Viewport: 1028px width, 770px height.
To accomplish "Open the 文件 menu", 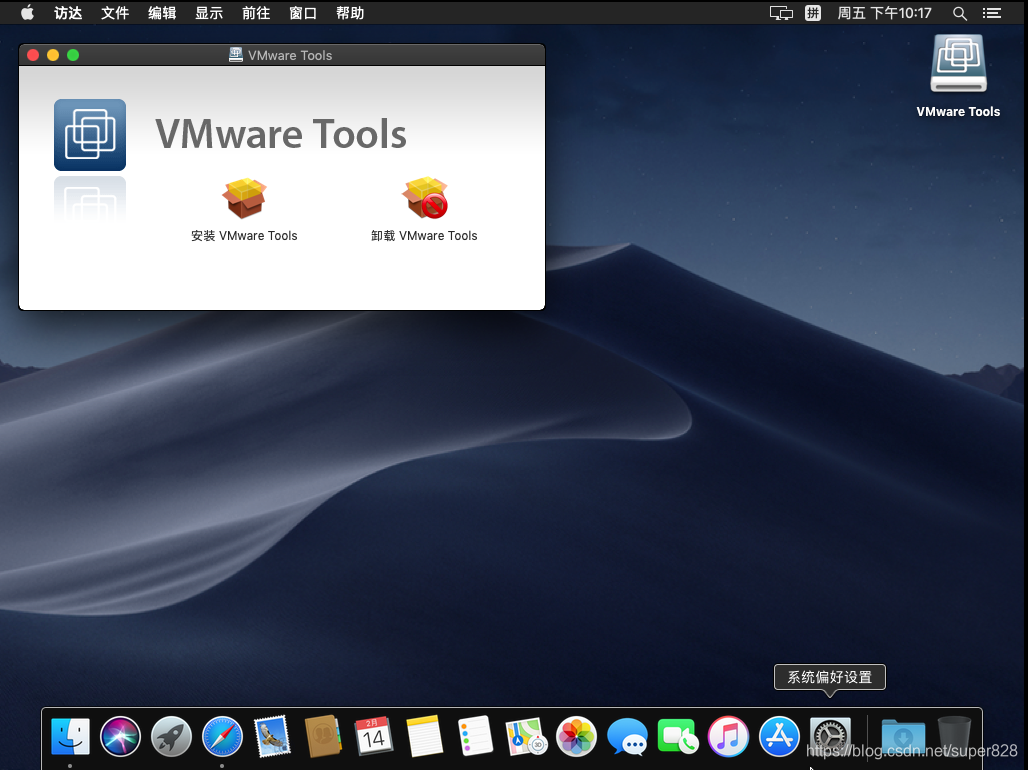I will pos(115,13).
